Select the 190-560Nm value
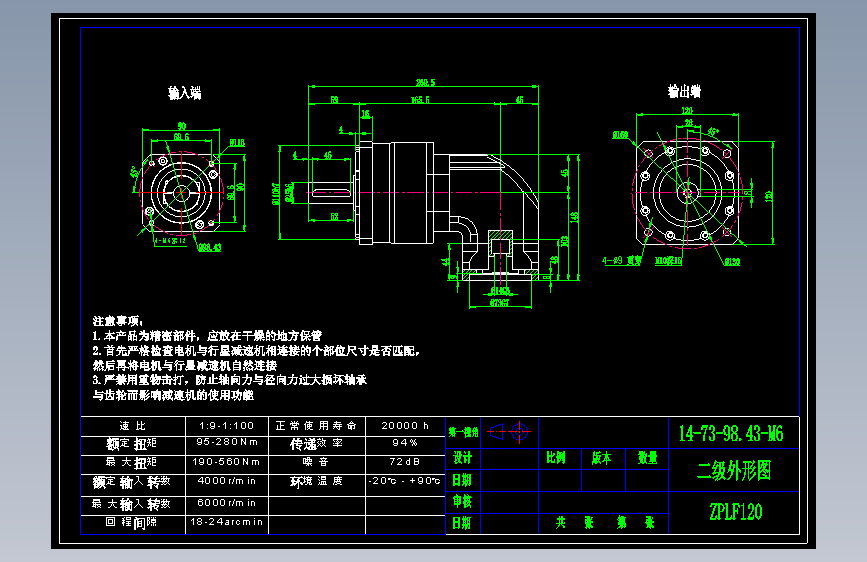The image size is (867, 562). tap(226, 461)
